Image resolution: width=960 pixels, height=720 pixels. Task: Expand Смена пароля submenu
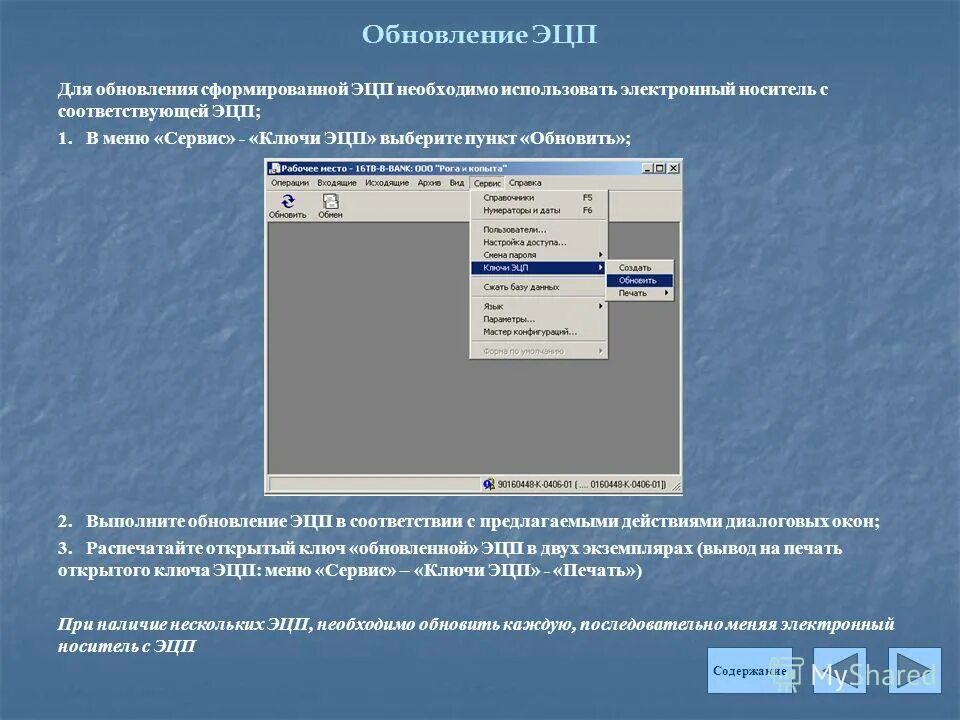[539, 255]
